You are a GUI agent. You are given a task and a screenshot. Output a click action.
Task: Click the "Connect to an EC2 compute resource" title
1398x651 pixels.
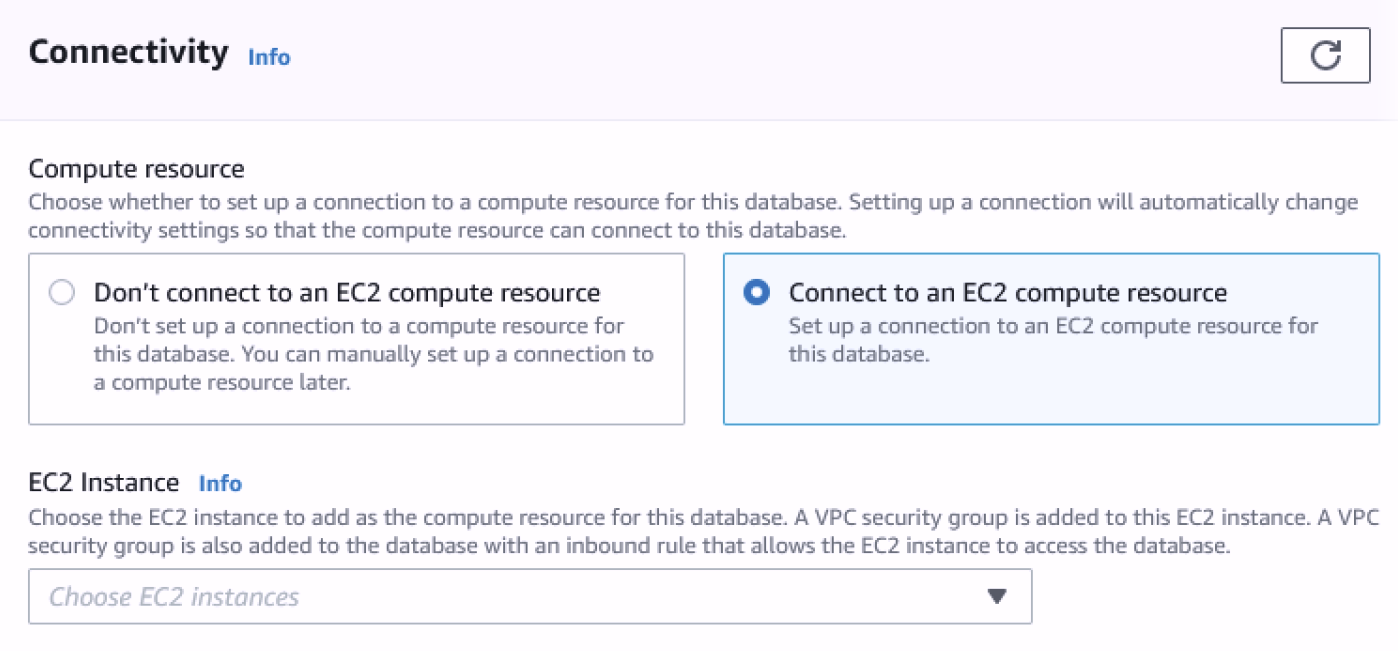click(x=1007, y=293)
